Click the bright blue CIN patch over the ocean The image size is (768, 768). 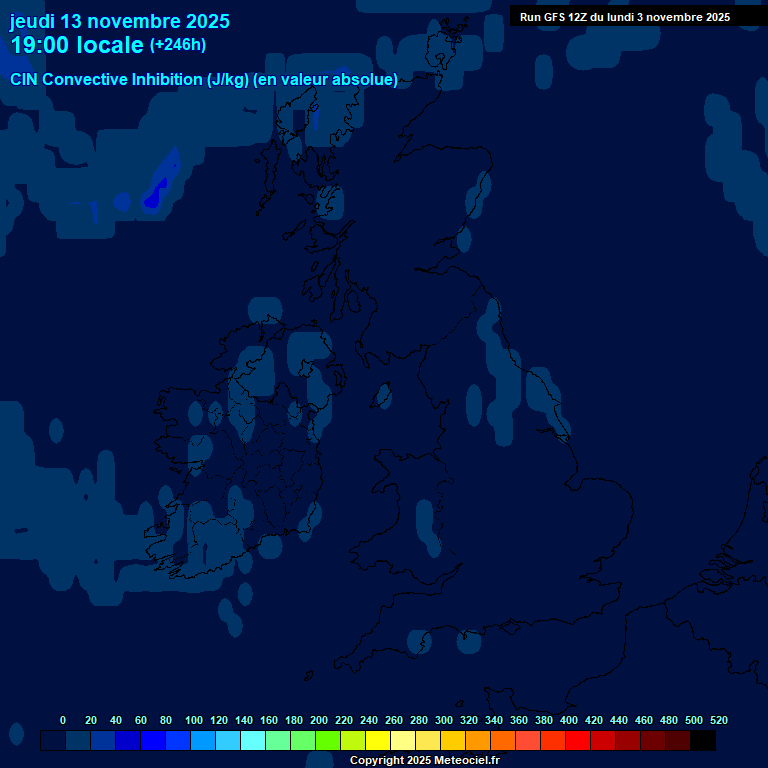tap(156, 194)
